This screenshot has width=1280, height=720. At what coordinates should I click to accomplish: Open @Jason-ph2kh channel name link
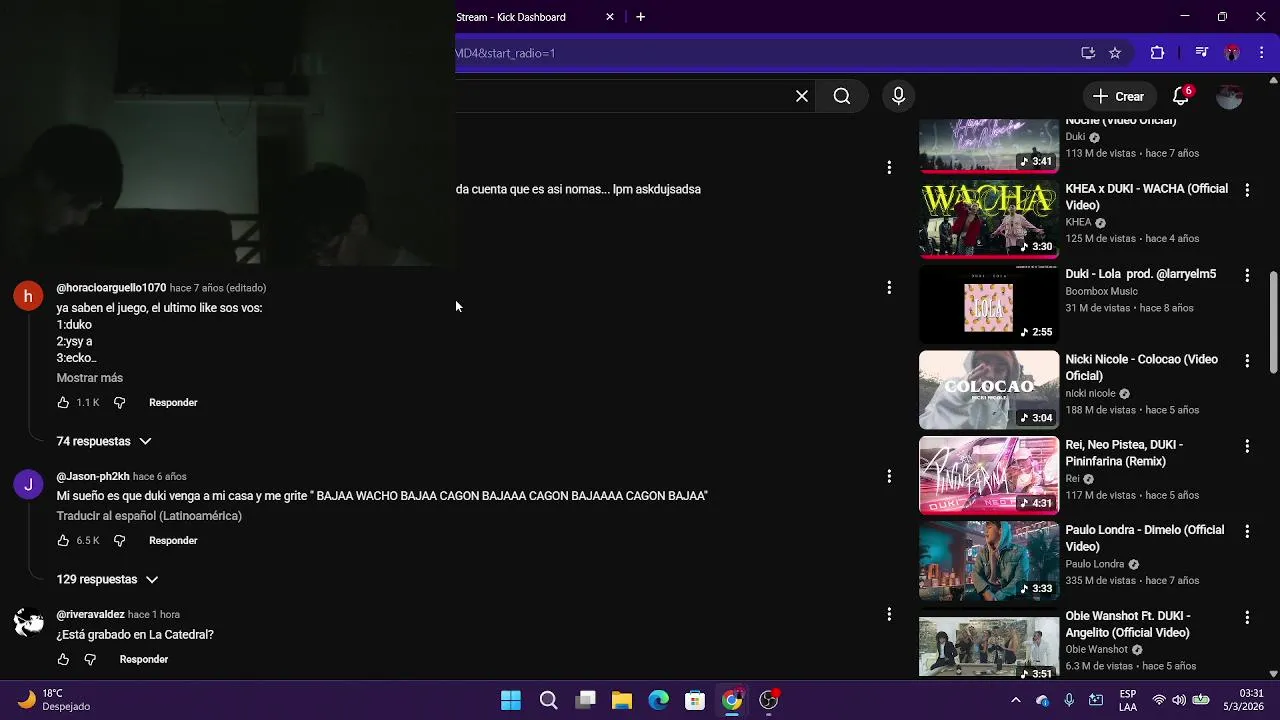coord(93,476)
